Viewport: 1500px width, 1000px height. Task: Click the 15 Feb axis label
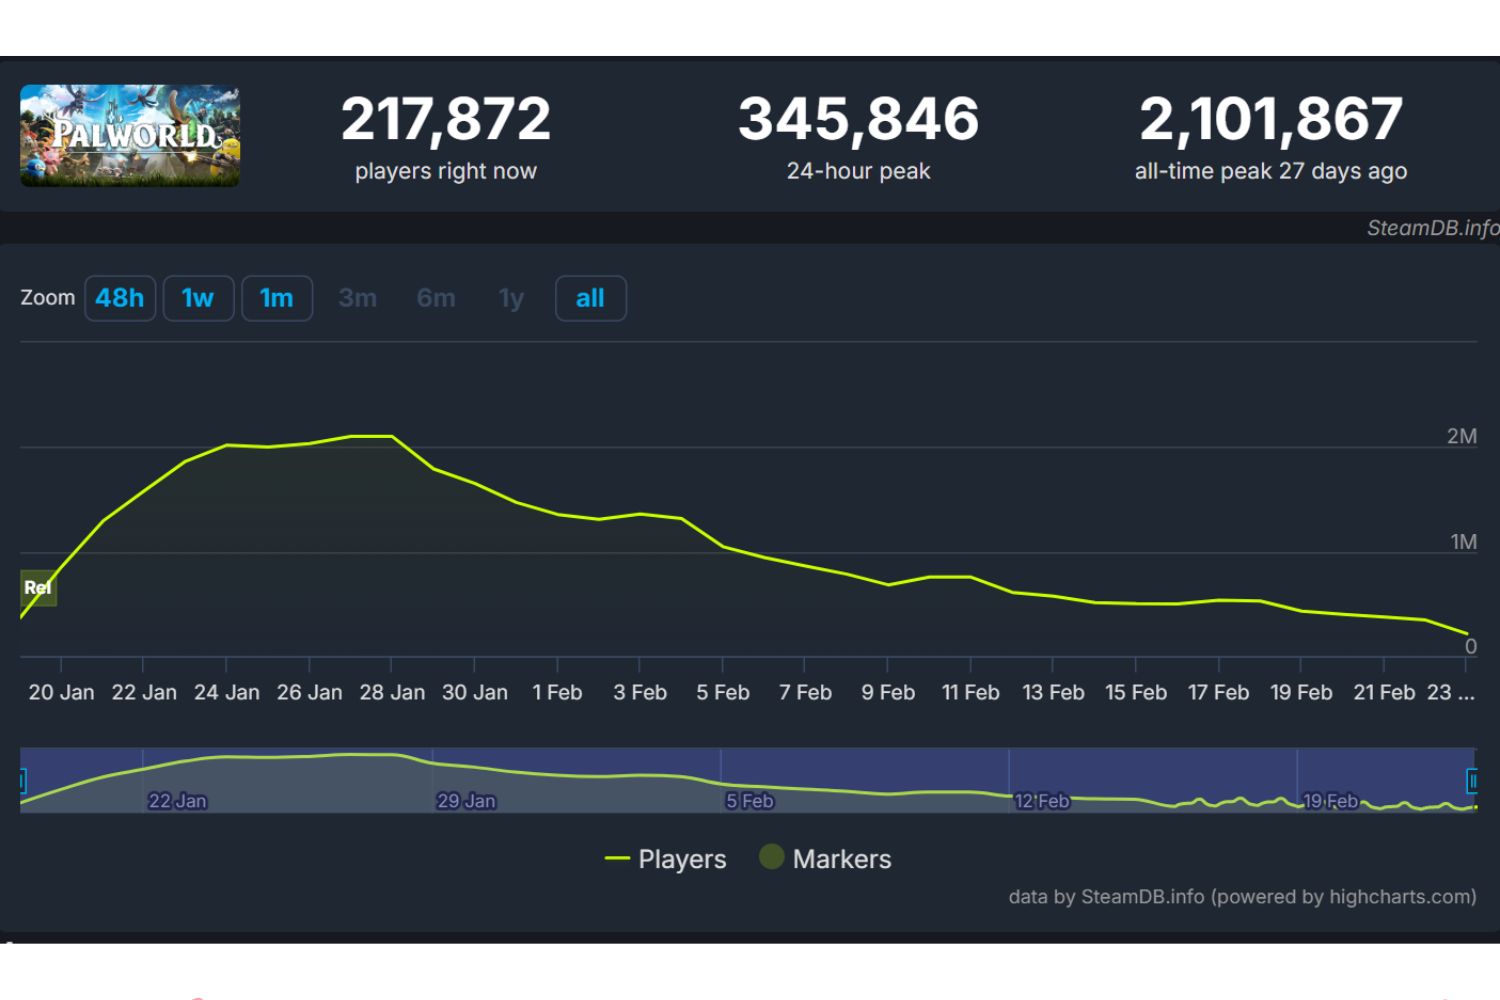click(x=1136, y=692)
